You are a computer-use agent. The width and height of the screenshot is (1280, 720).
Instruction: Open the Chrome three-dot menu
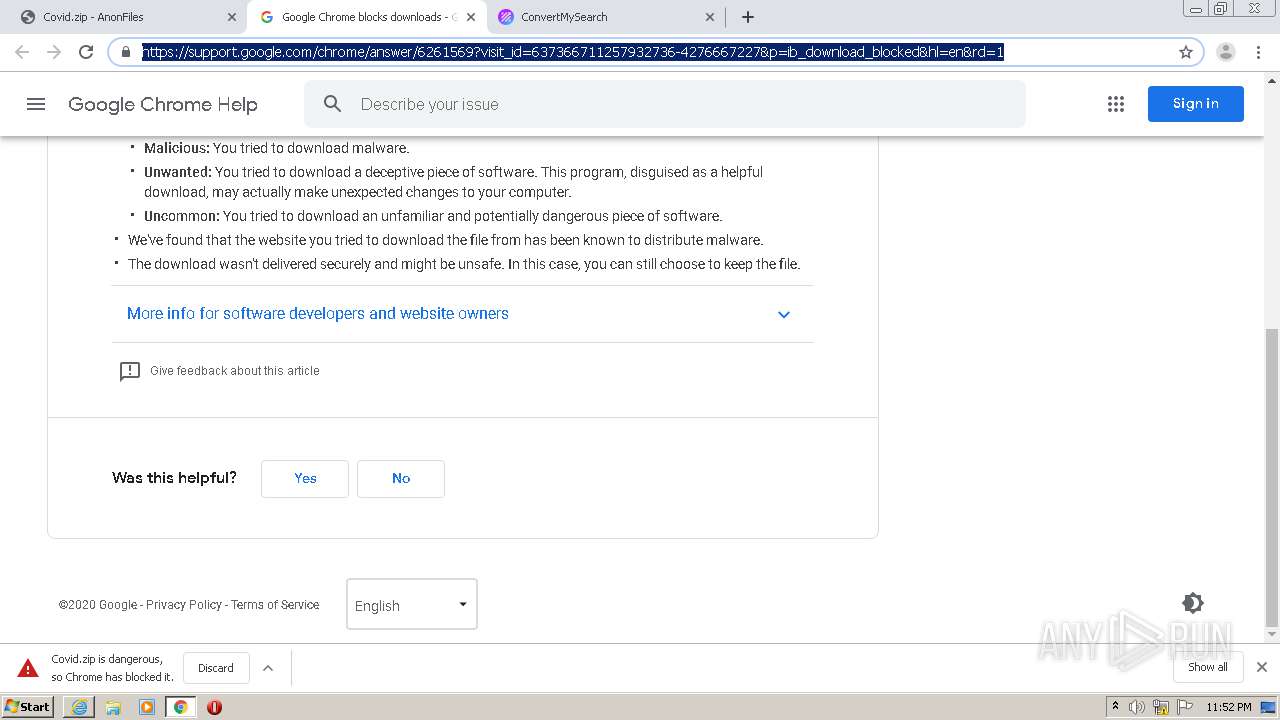pos(1258,52)
